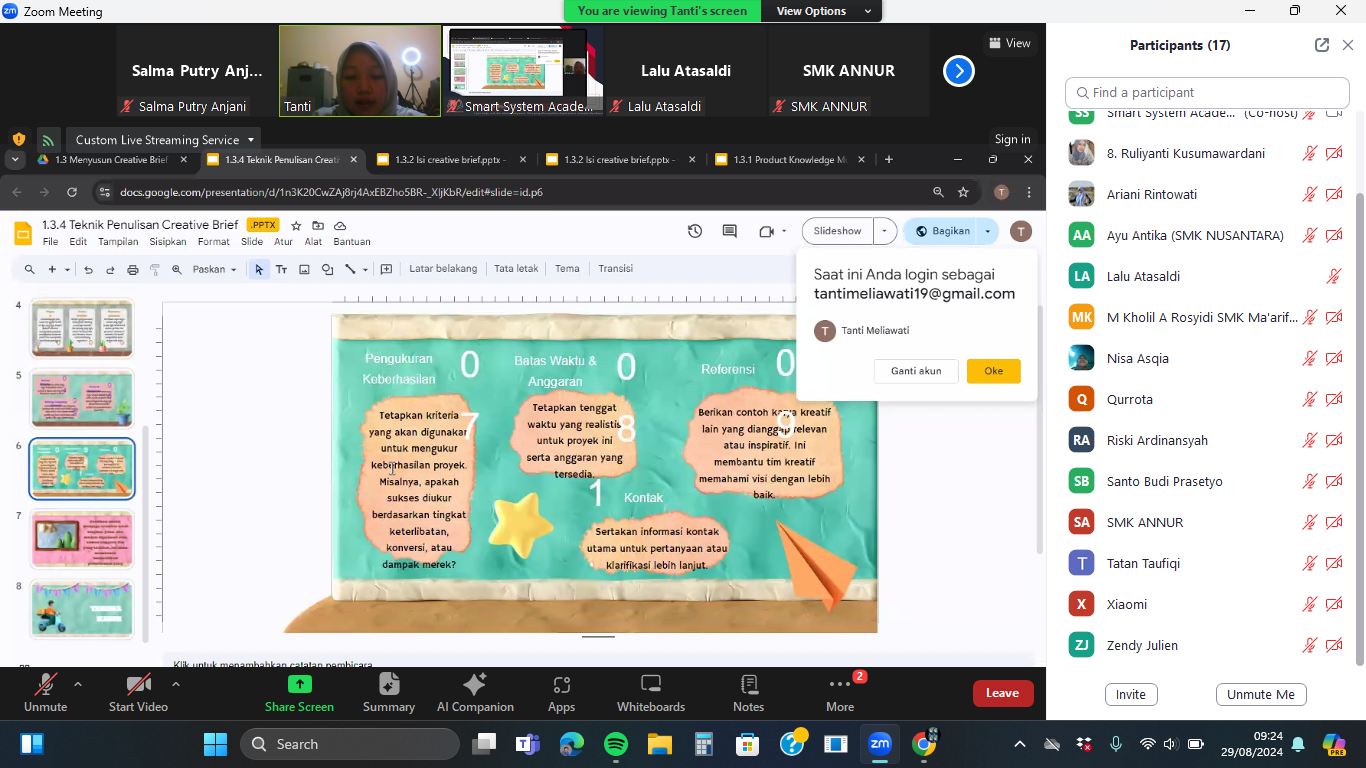Reload the browser page

[72, 192]
